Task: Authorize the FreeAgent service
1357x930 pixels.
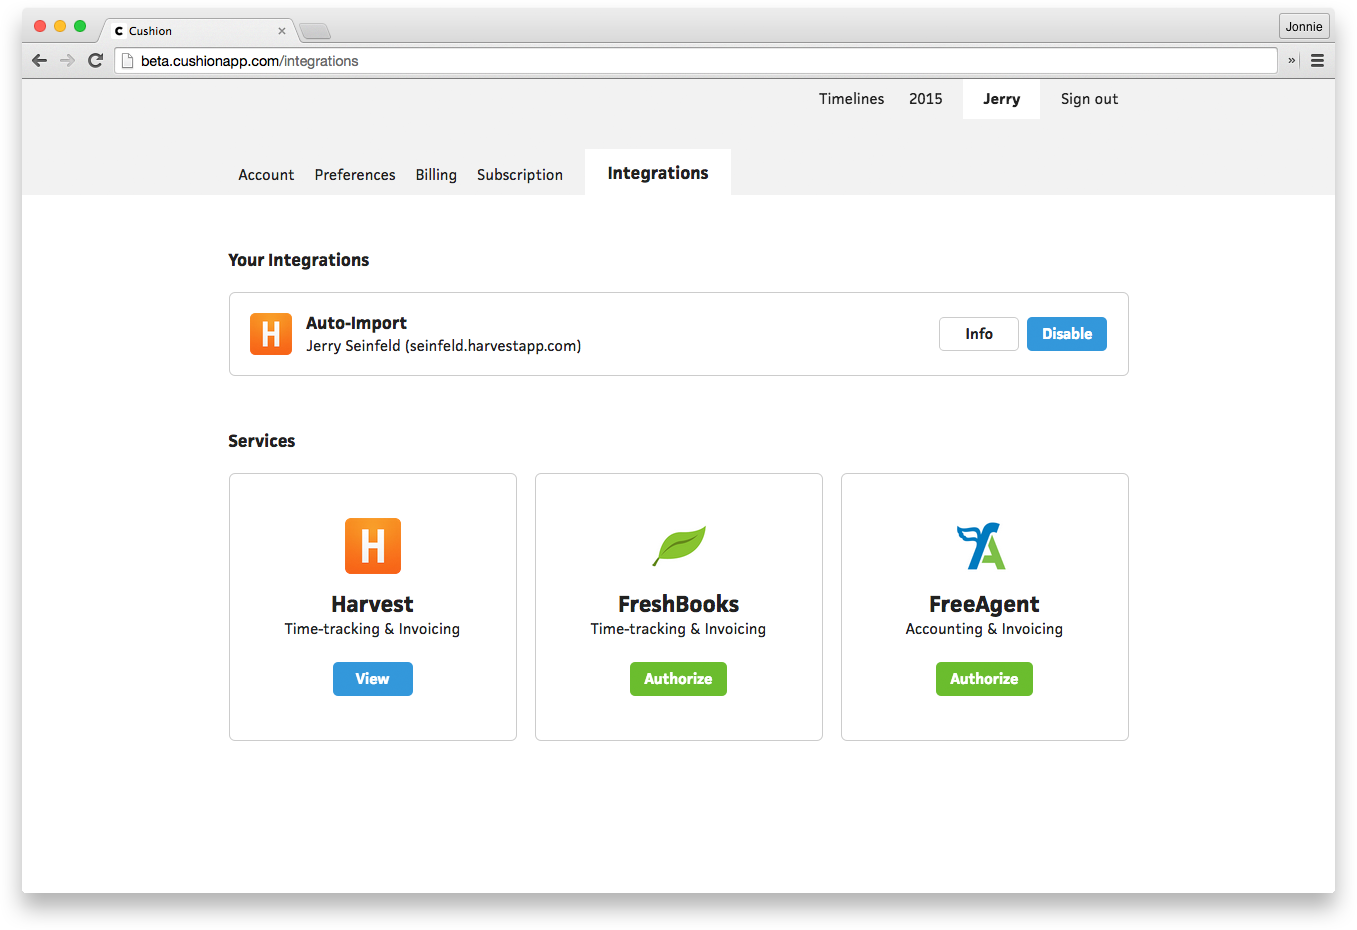Action: click(984, 679)
